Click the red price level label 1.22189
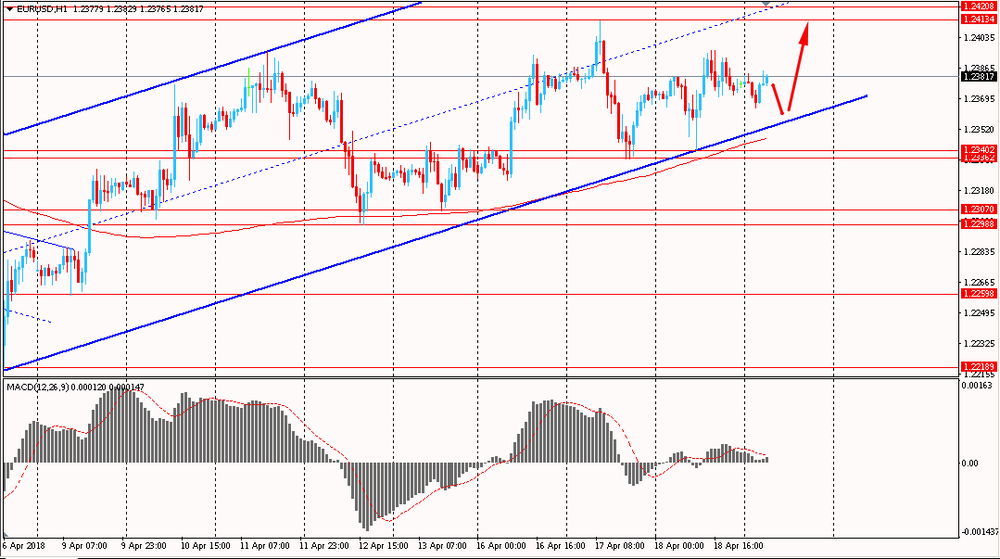Viewport: 1000px width, 559px height. pos(978,367)
